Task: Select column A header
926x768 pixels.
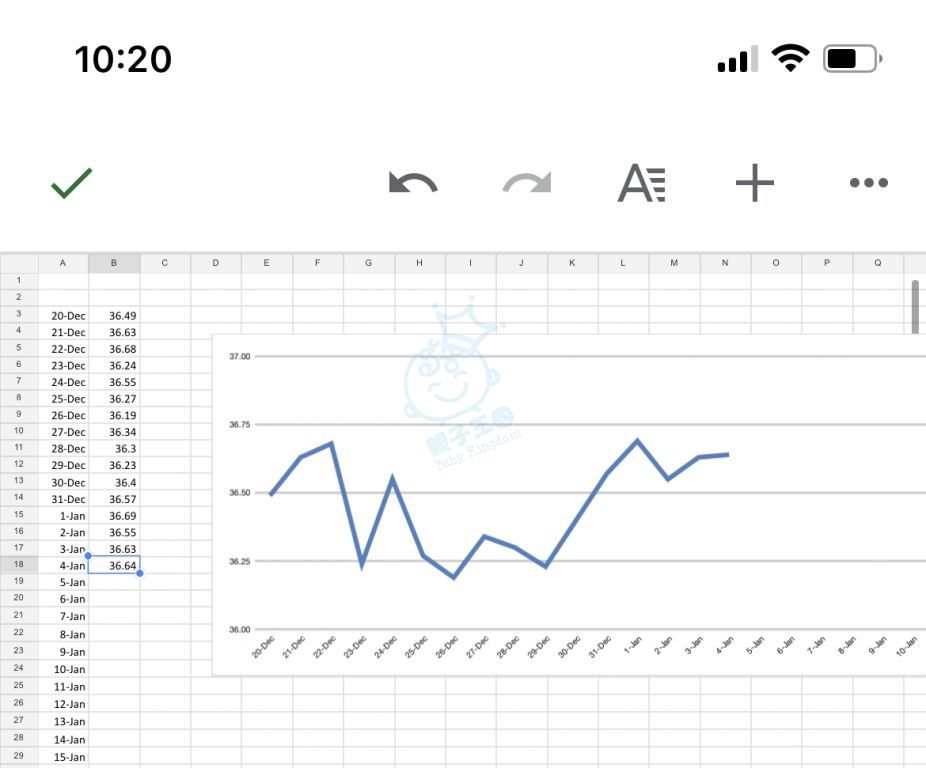Action: (x=63, y=263)
